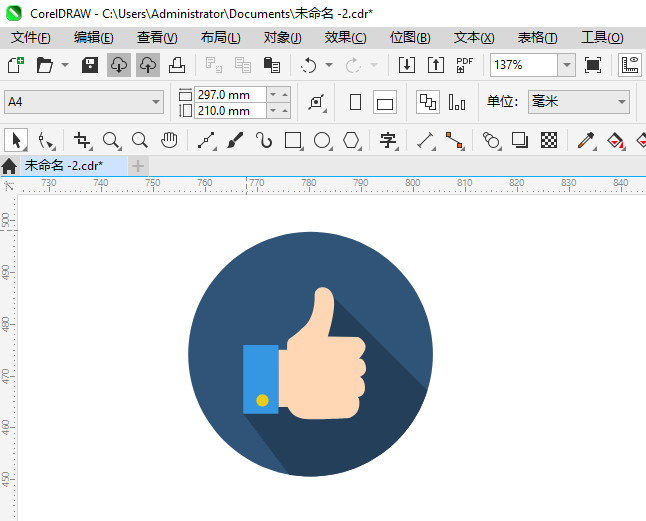Select the Pick tool arrow
This screenshot has width=646, height=521.
point(16,140)
